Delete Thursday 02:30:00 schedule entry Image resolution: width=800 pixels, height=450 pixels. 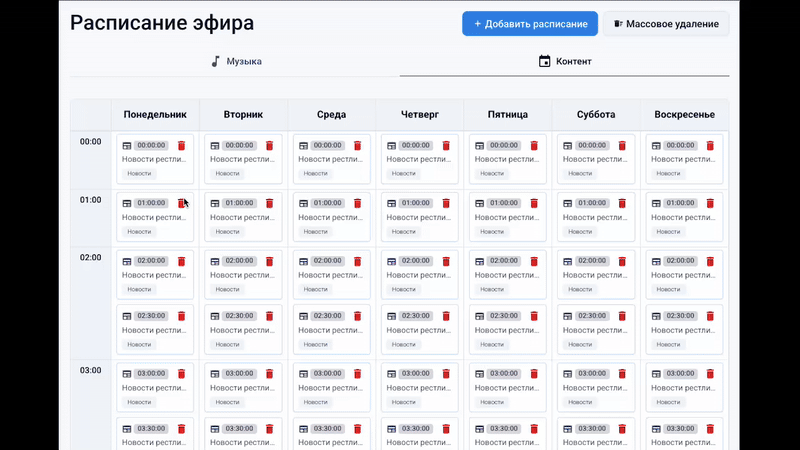[446, 315]
